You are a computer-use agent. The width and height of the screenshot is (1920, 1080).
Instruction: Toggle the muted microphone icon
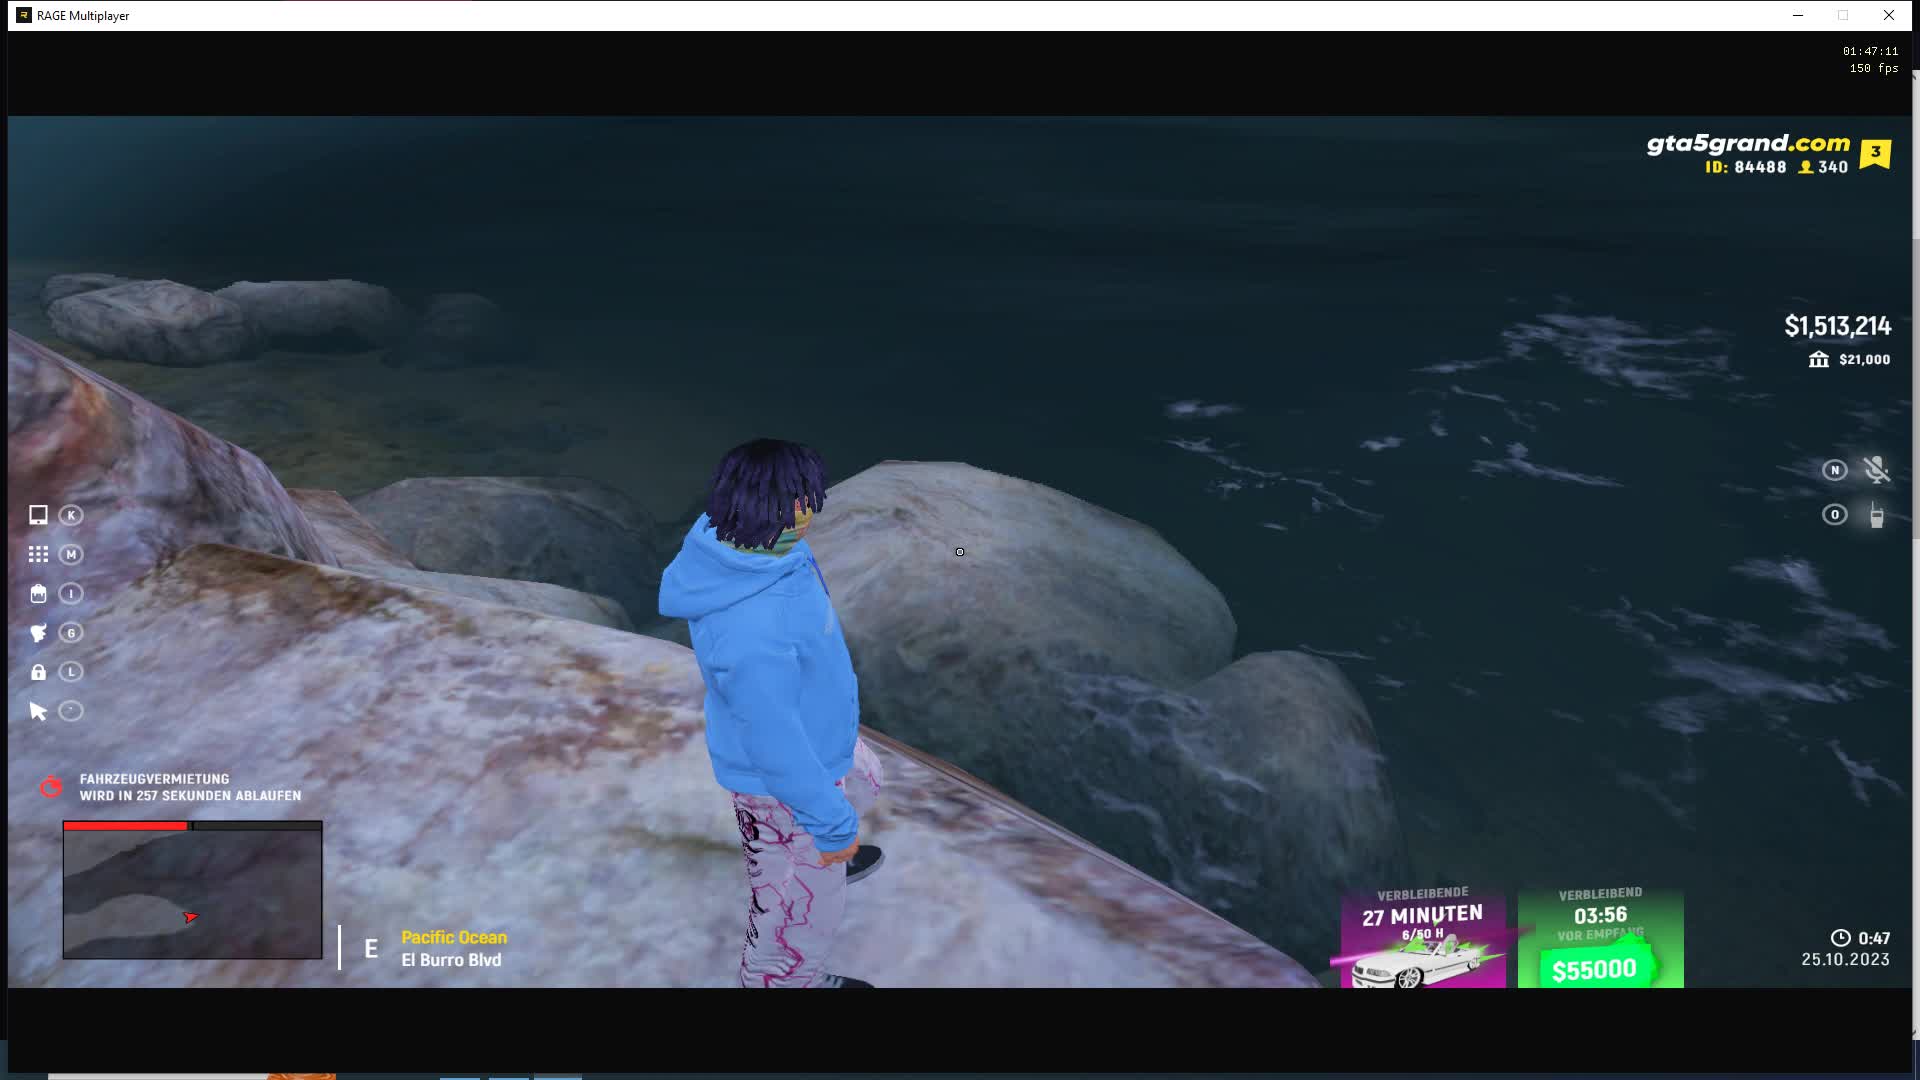pyautogui.click(x=1876, y=470)
